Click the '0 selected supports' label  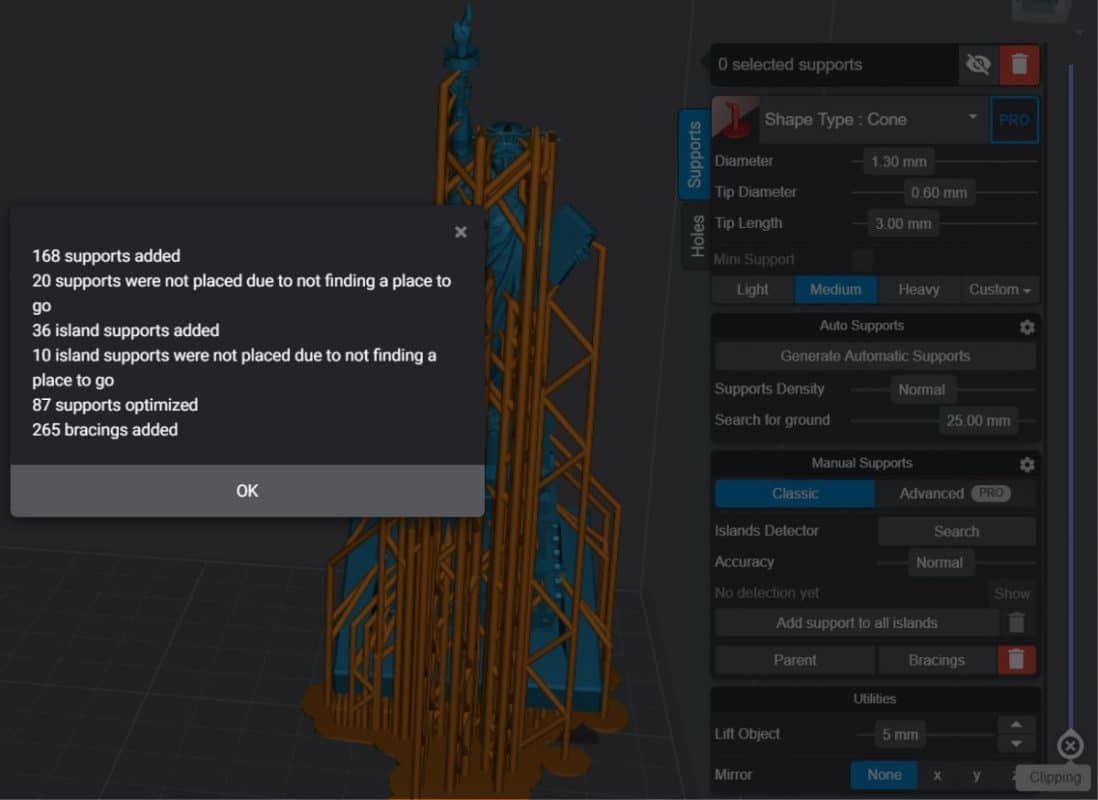coord(790,64)
